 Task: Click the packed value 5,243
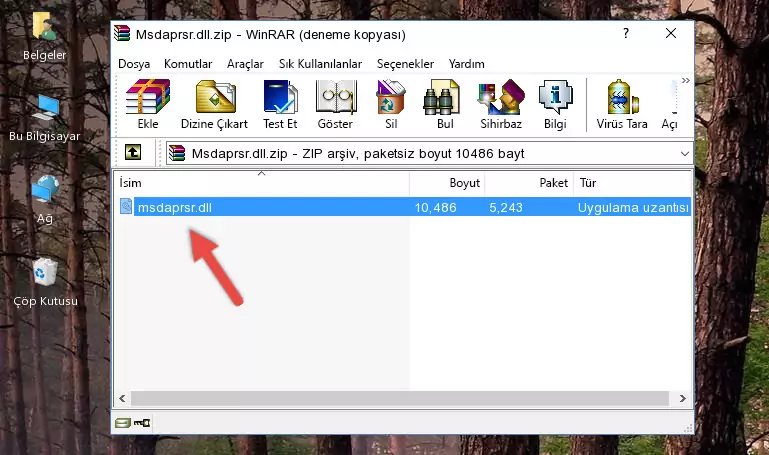pyautogui.click(x=506, y=207)
